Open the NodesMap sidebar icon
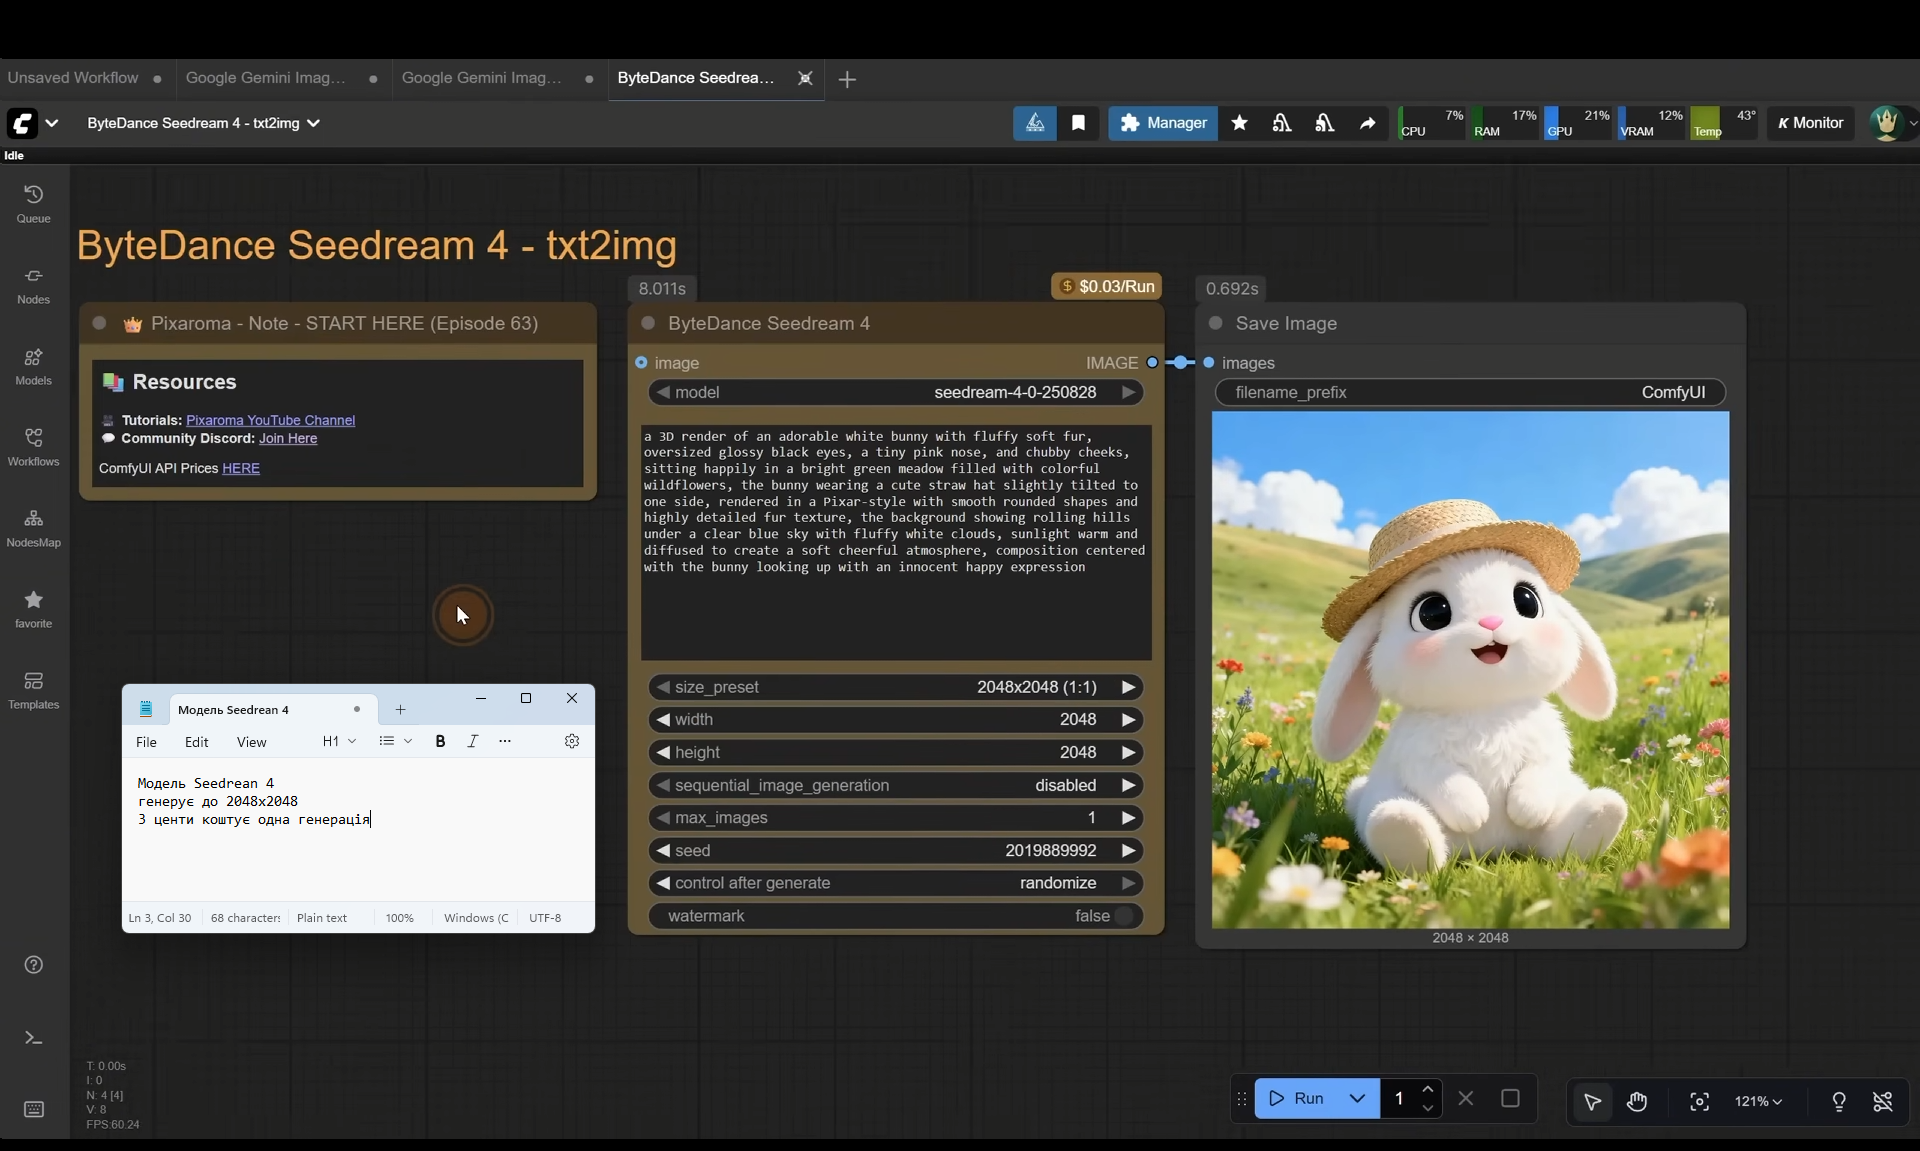This screenshot has height=1151, width=1920. [x=33, y=527]
